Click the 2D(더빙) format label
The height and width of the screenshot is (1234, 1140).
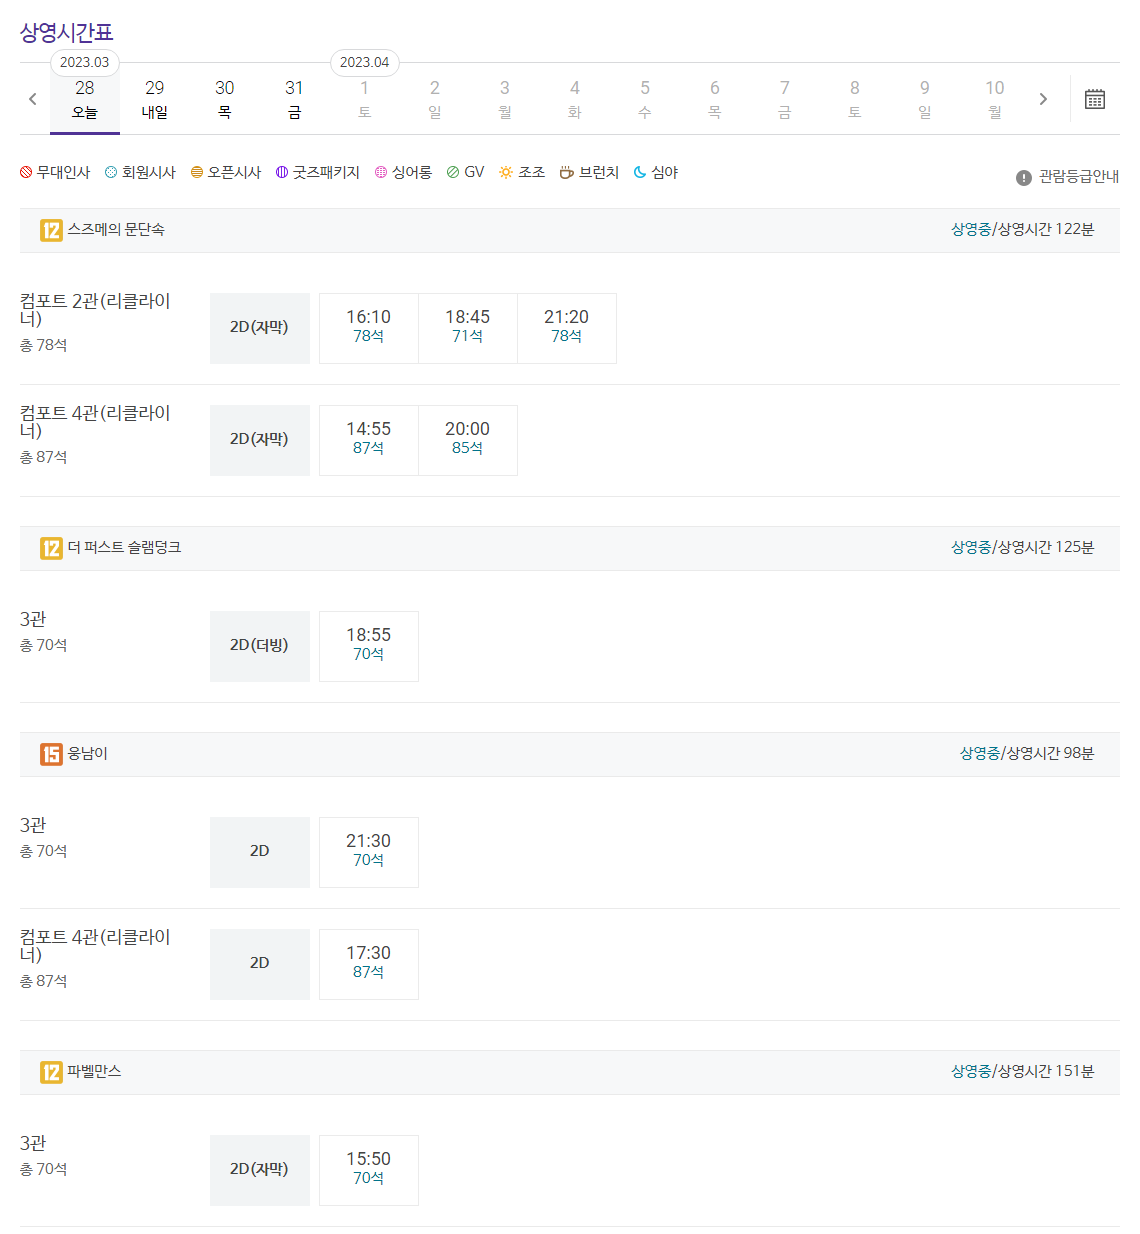[260, 646]
